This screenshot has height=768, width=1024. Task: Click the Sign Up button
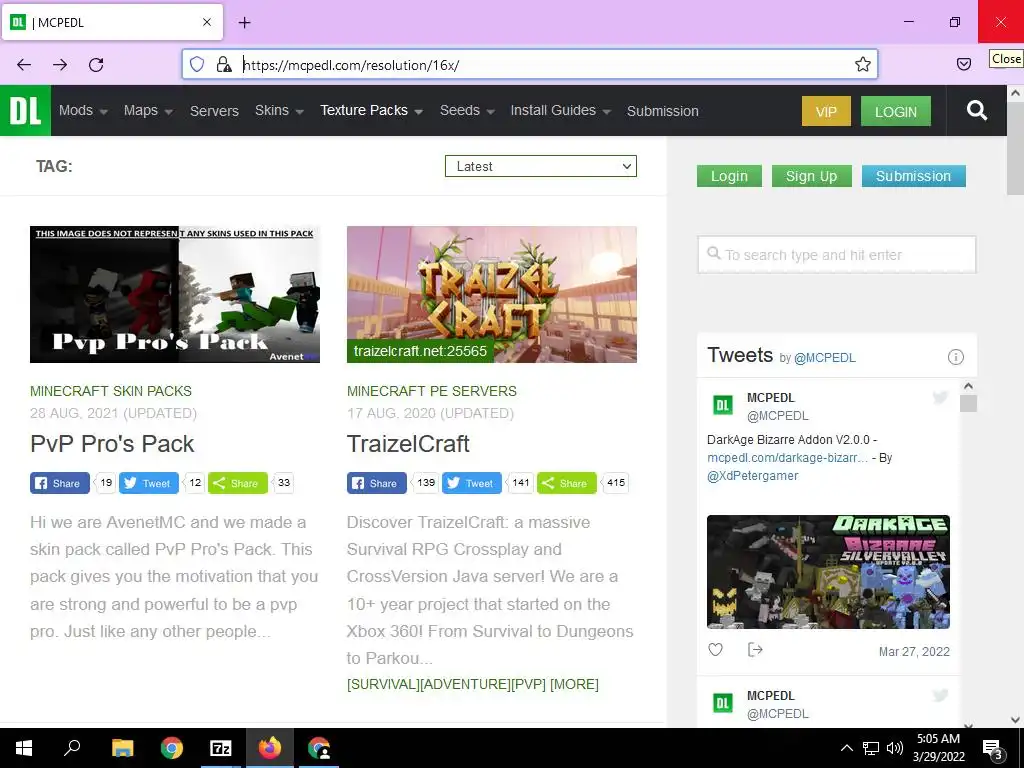point(812,176)
